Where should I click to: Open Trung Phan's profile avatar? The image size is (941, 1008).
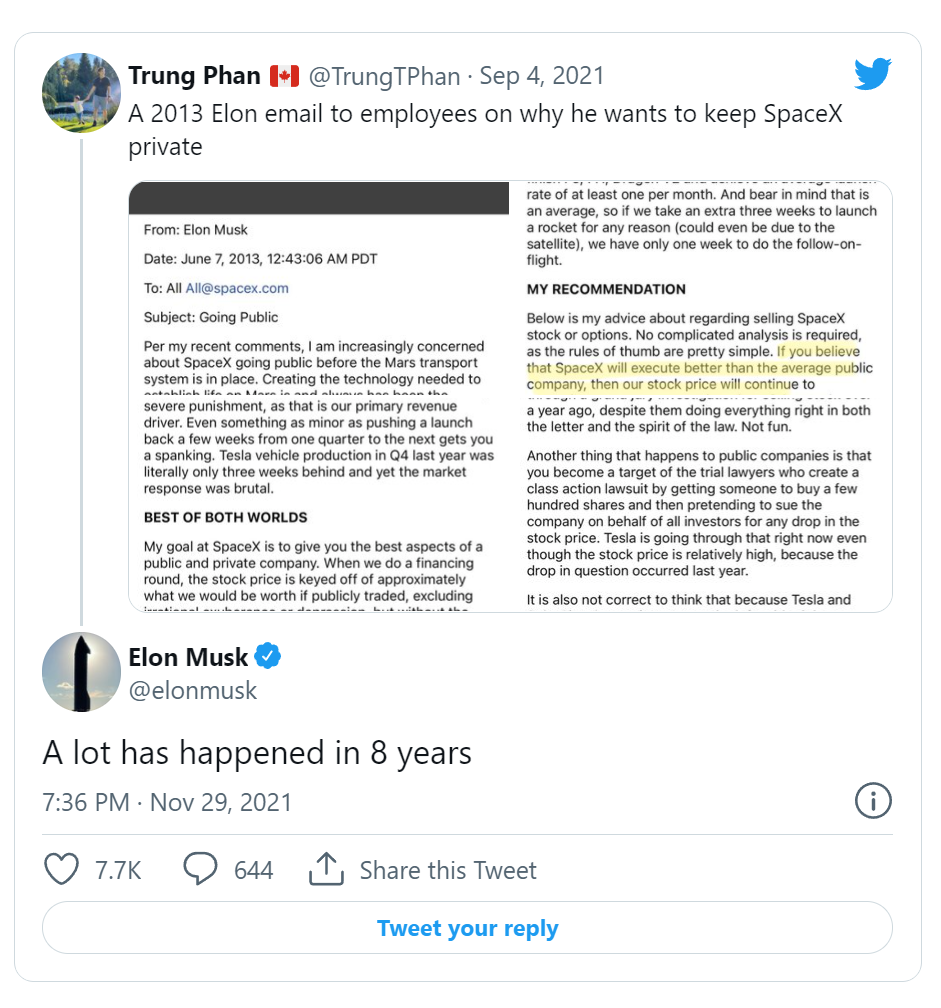[x=81, y=94]
